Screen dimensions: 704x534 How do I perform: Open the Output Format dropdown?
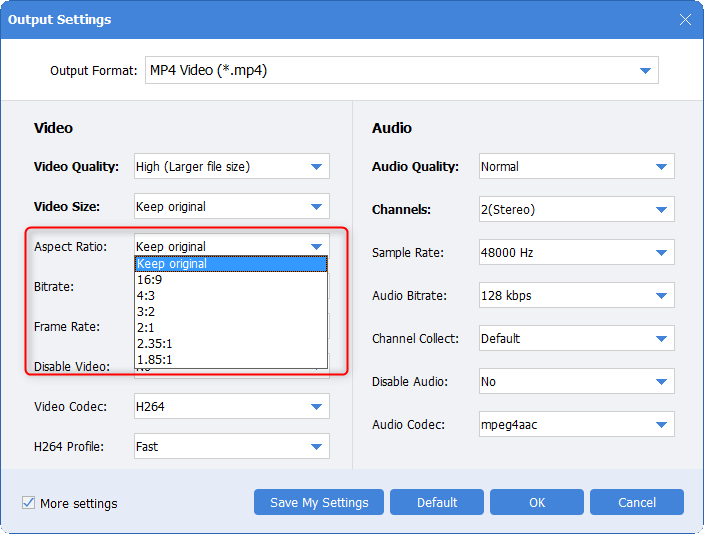click(x=401, y=70)
